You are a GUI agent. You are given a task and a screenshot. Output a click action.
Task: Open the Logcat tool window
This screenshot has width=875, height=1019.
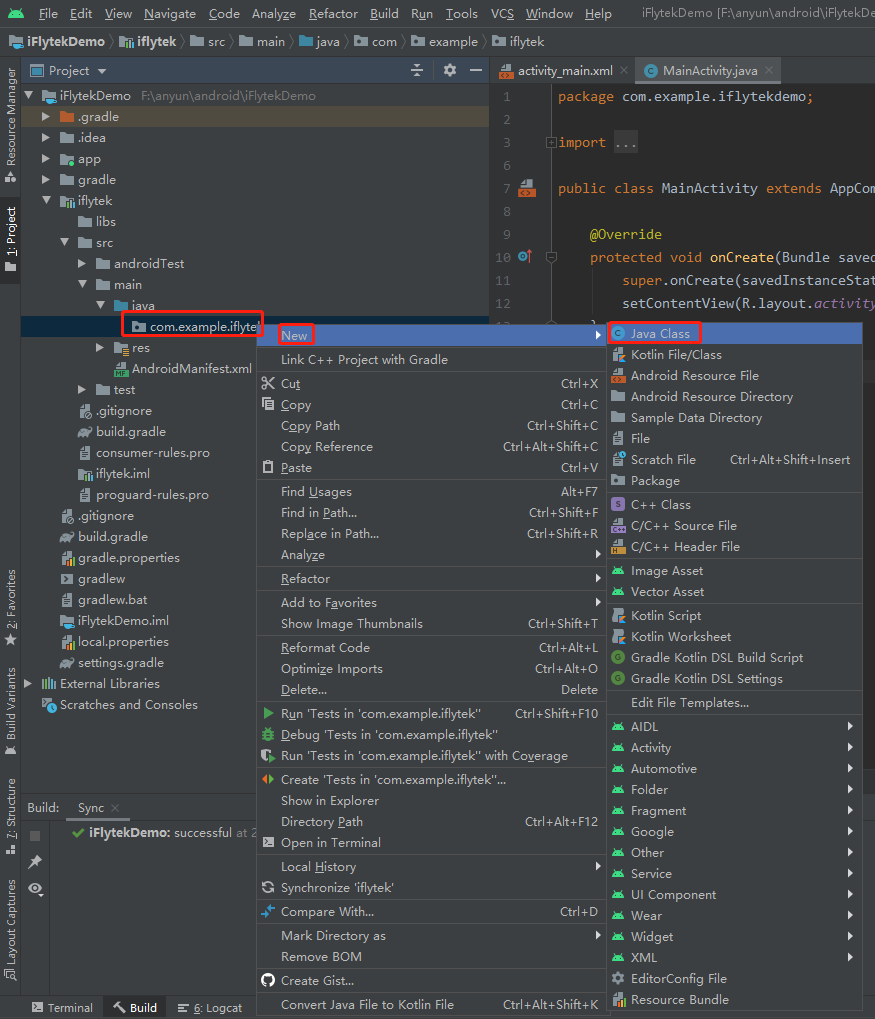pyautogui.click(x=209, y=1007)
